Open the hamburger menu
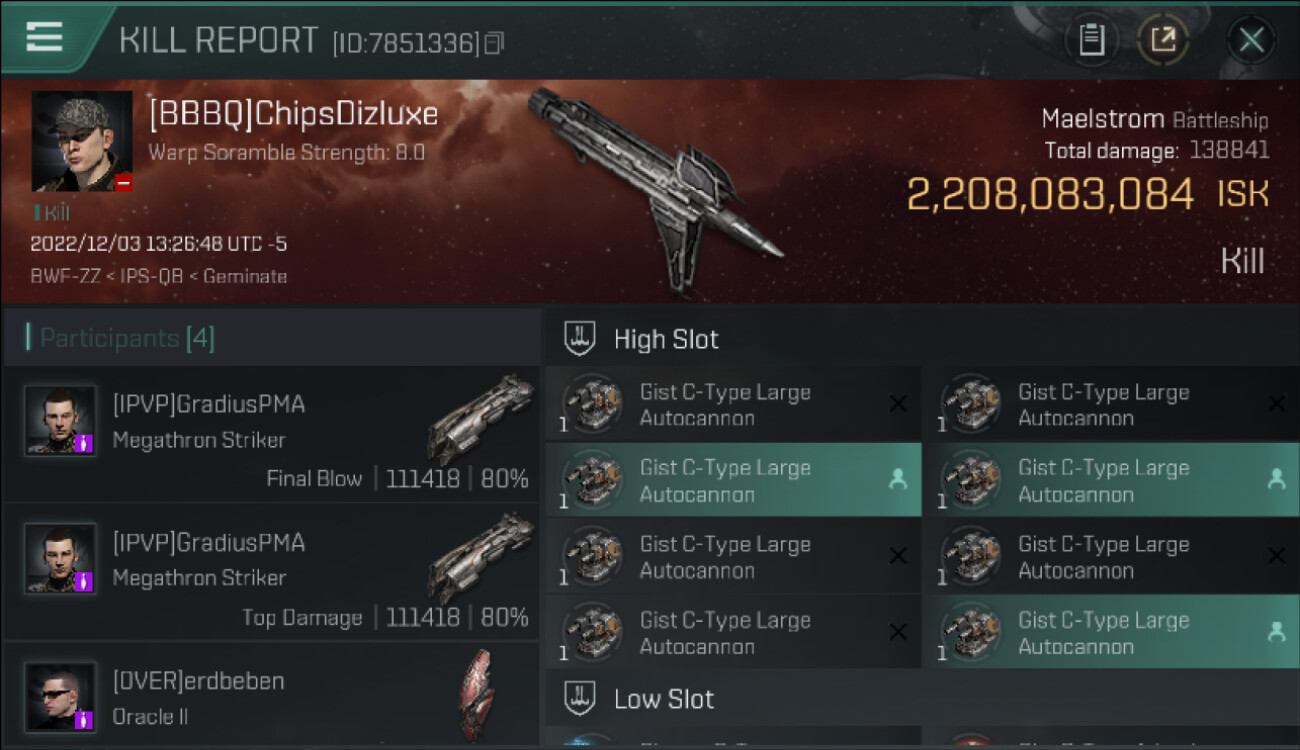This screenshot has width=1300, height=750. (44, 37)
